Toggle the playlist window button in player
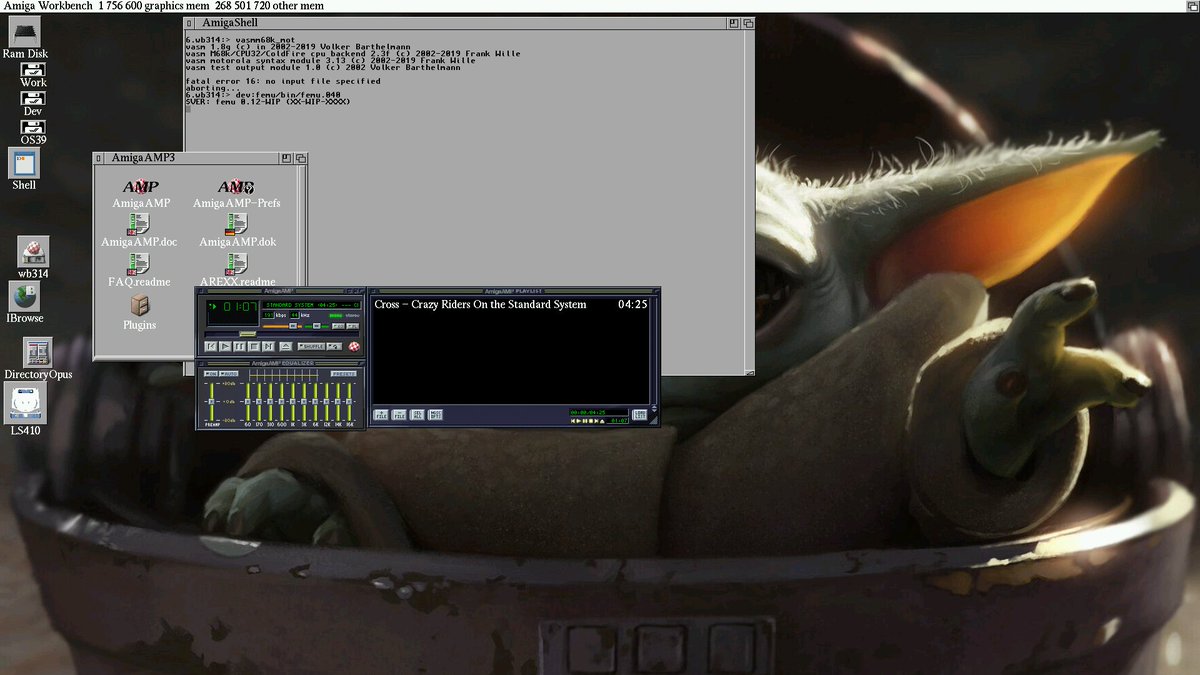 click(353, 326)
